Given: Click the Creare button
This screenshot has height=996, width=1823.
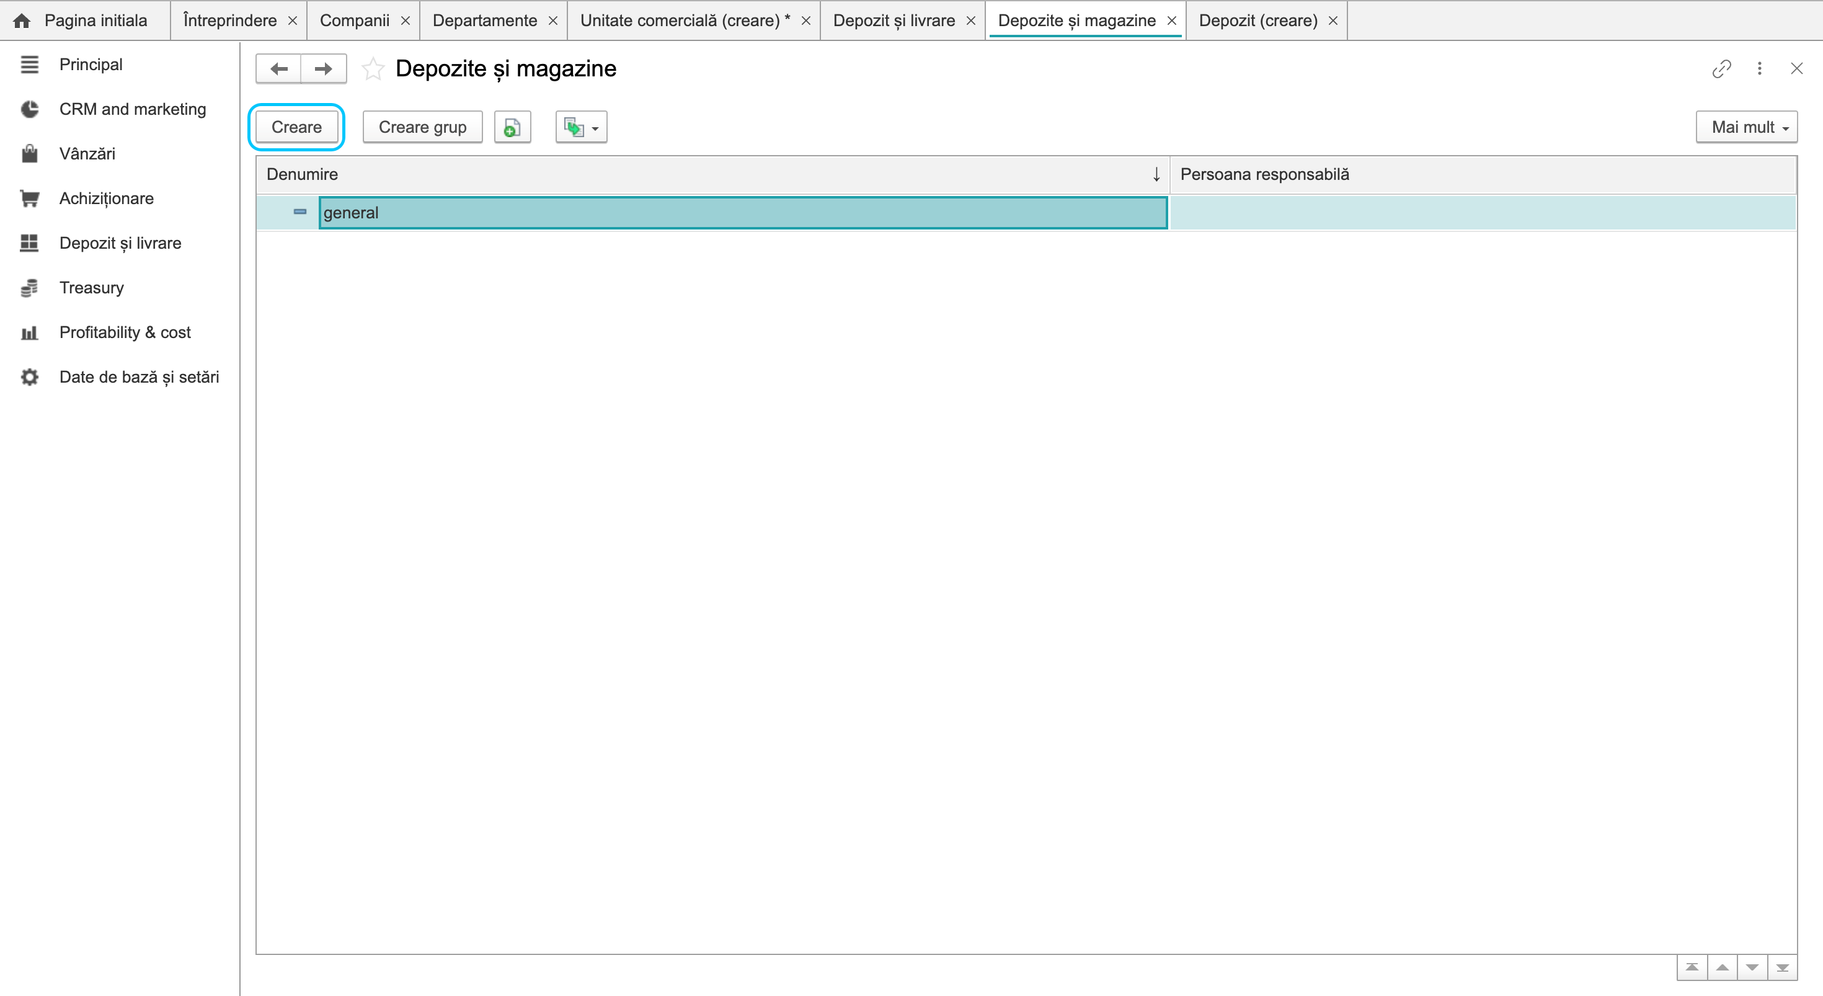Looking at the screenshot, I should [x=296, y=127].
